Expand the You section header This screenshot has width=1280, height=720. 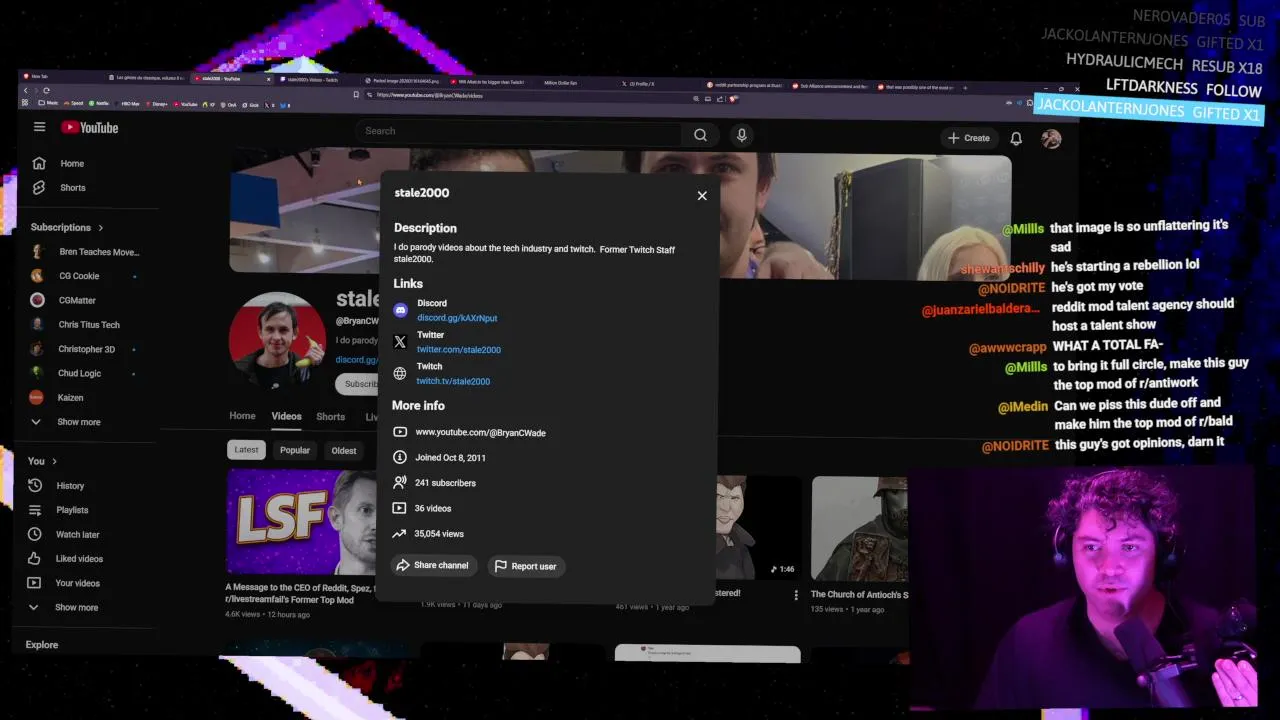(42, 461)
